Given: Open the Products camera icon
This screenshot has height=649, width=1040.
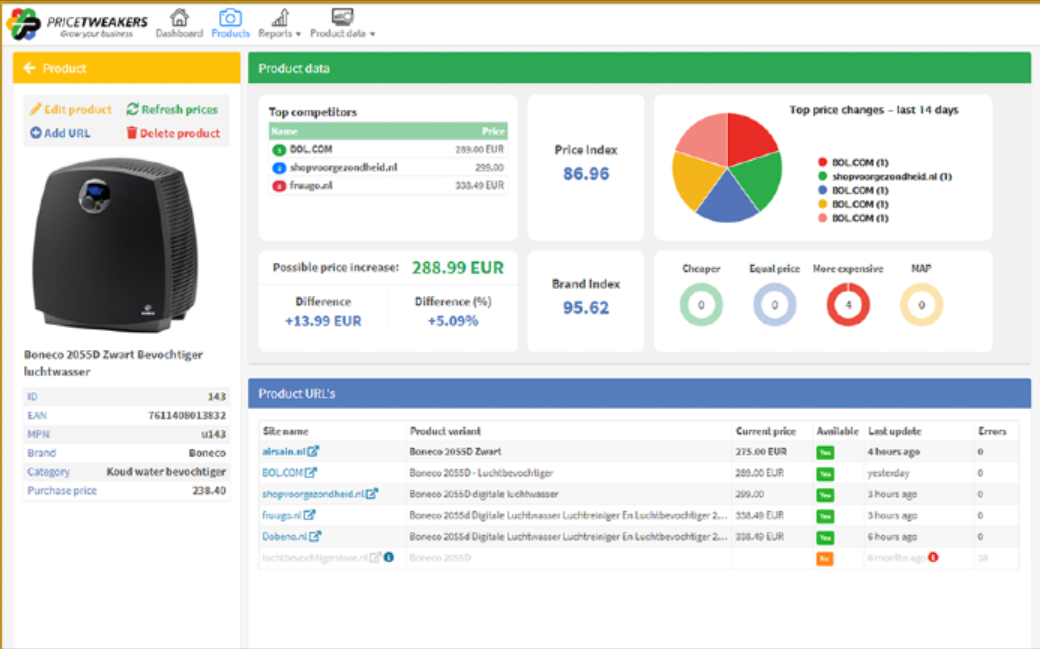Looking at the screenshot, I should point(230,17).
